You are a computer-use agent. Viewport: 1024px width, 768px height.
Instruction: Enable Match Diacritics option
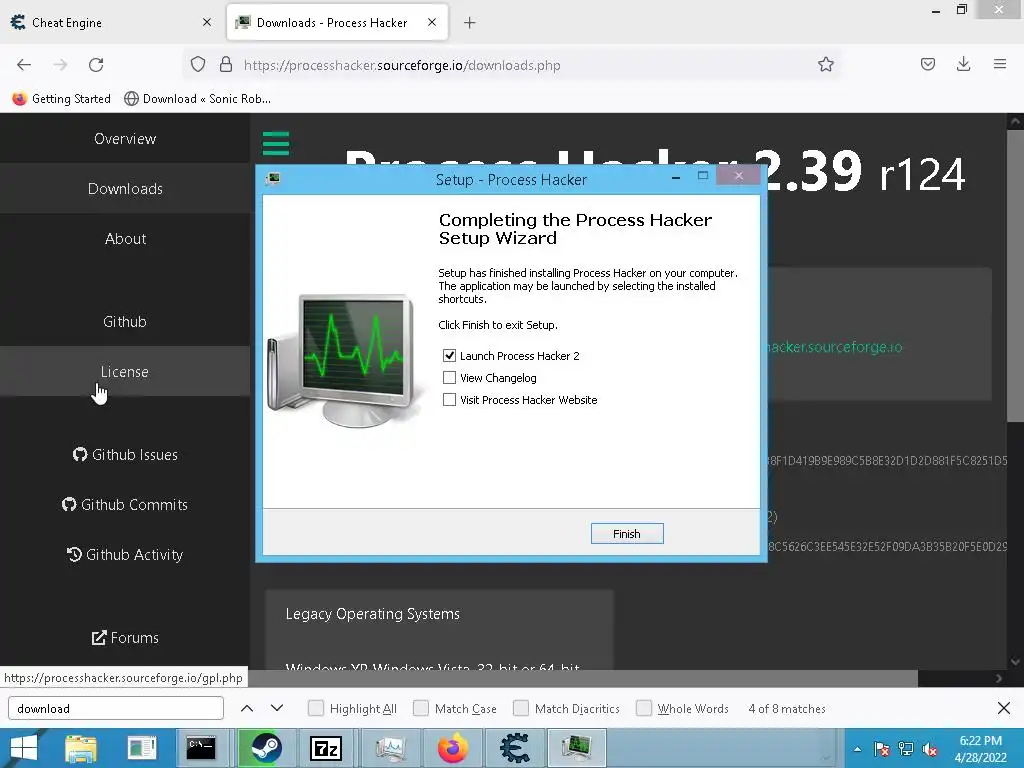tap(520, 709)
